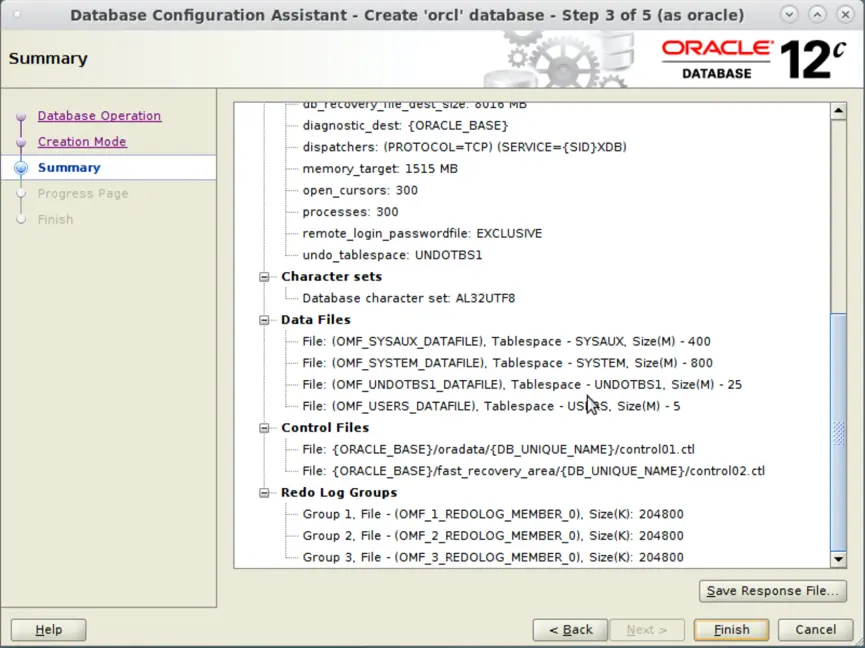
Task: Click the scrollbar down arrow
Action: click(x=838, y=559)
